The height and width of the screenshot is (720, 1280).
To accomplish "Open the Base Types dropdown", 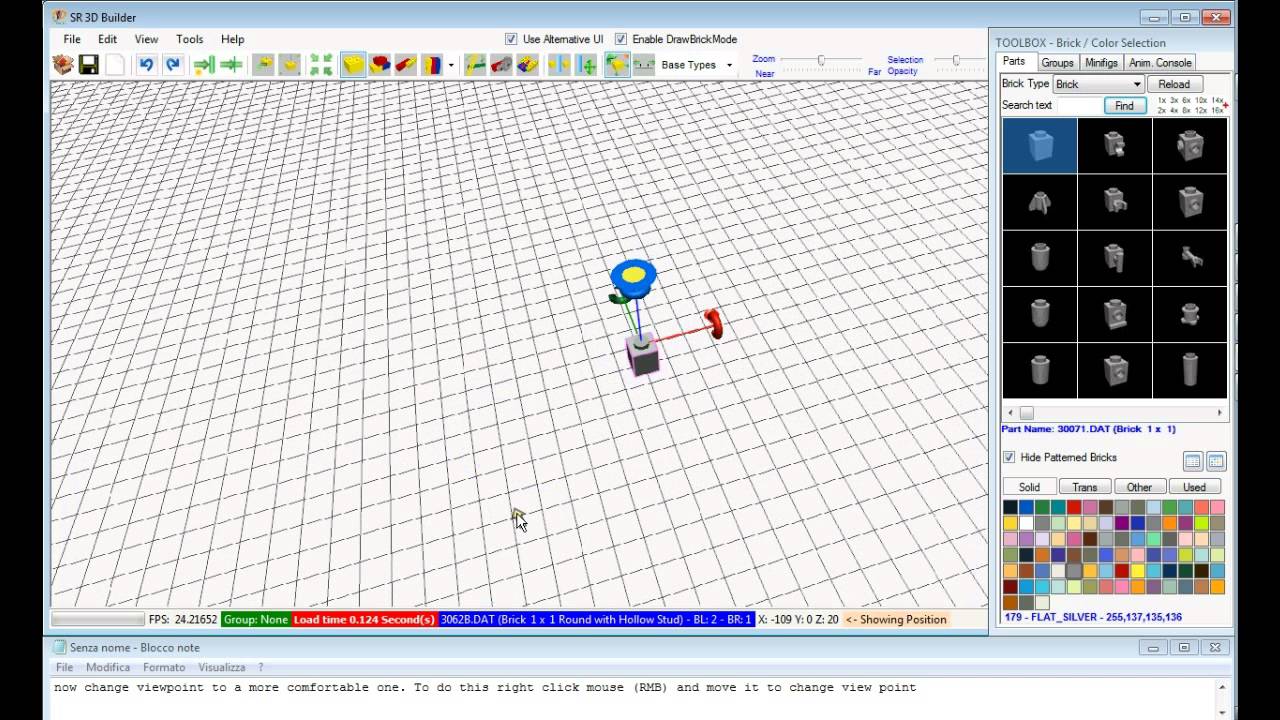I will click(x=698, y=65).
